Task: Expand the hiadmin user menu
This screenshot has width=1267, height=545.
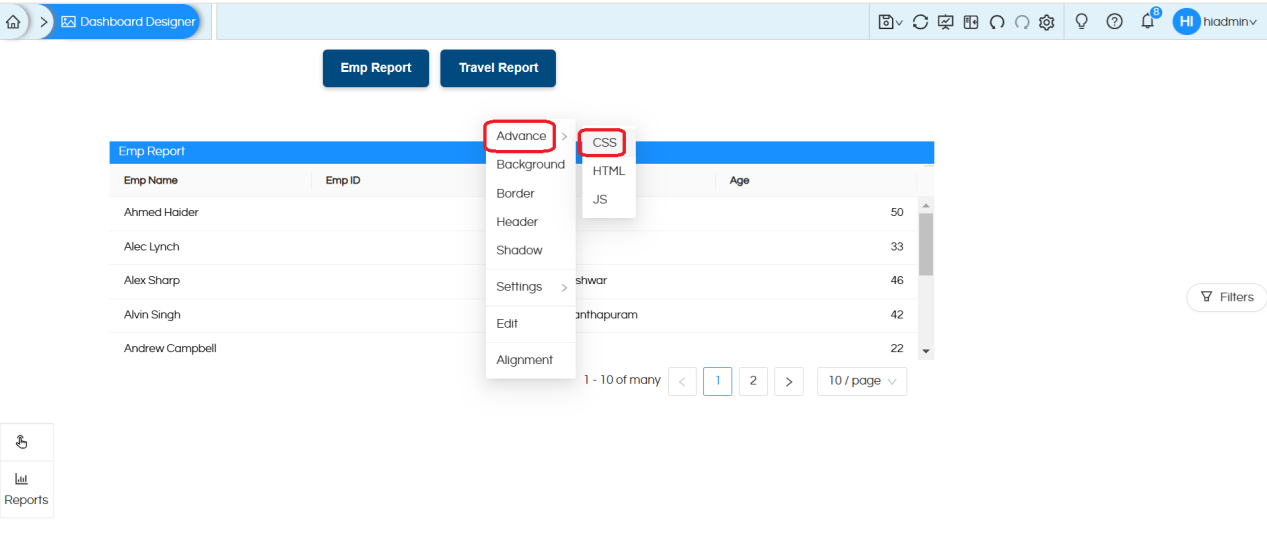Action: pyautogui.click(x=1230, y=22)
